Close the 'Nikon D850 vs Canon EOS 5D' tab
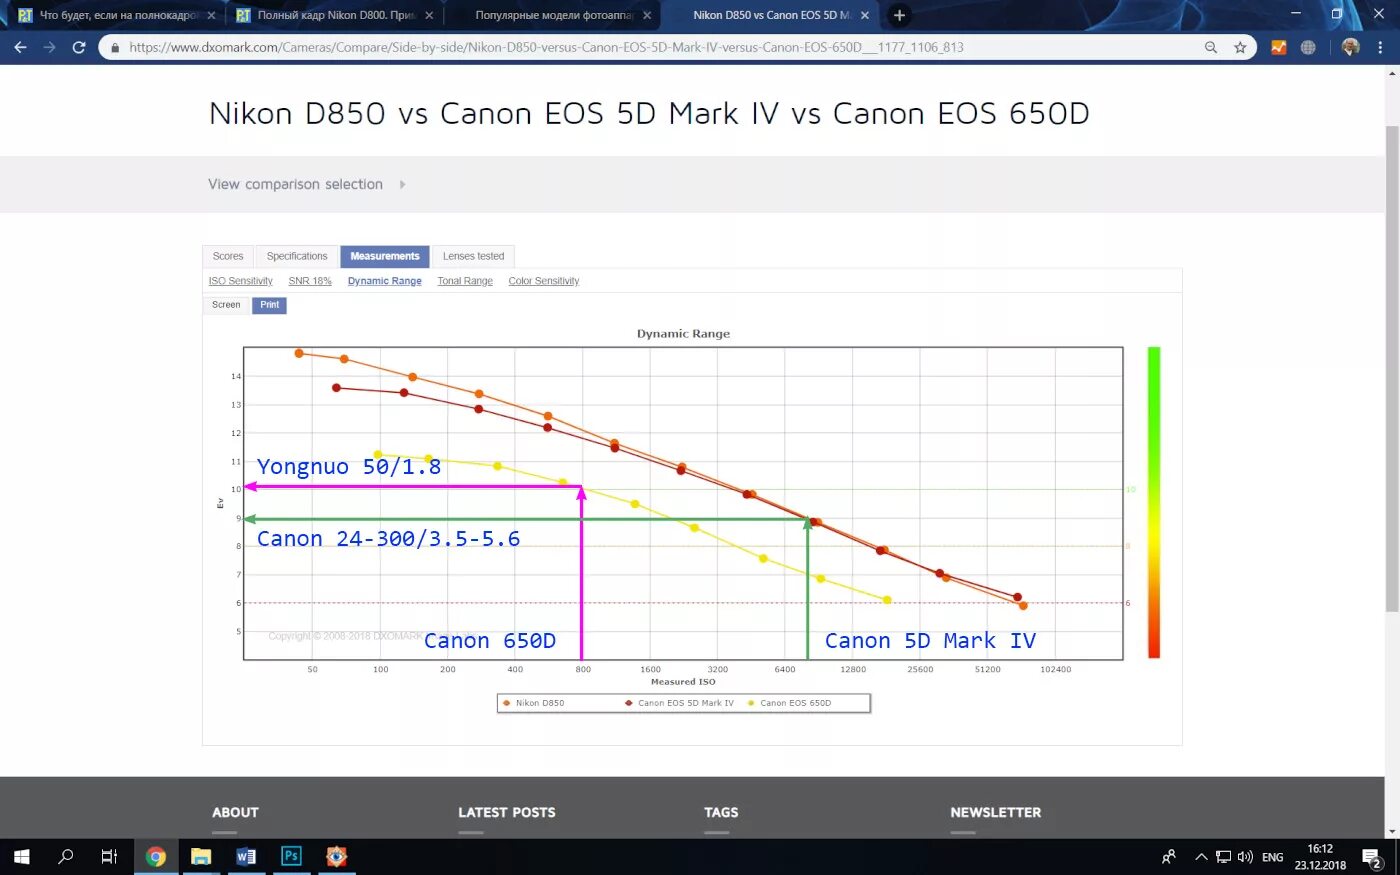Image resolution: width=1400 pixels, height=875 pixels. tap(865, 15)
